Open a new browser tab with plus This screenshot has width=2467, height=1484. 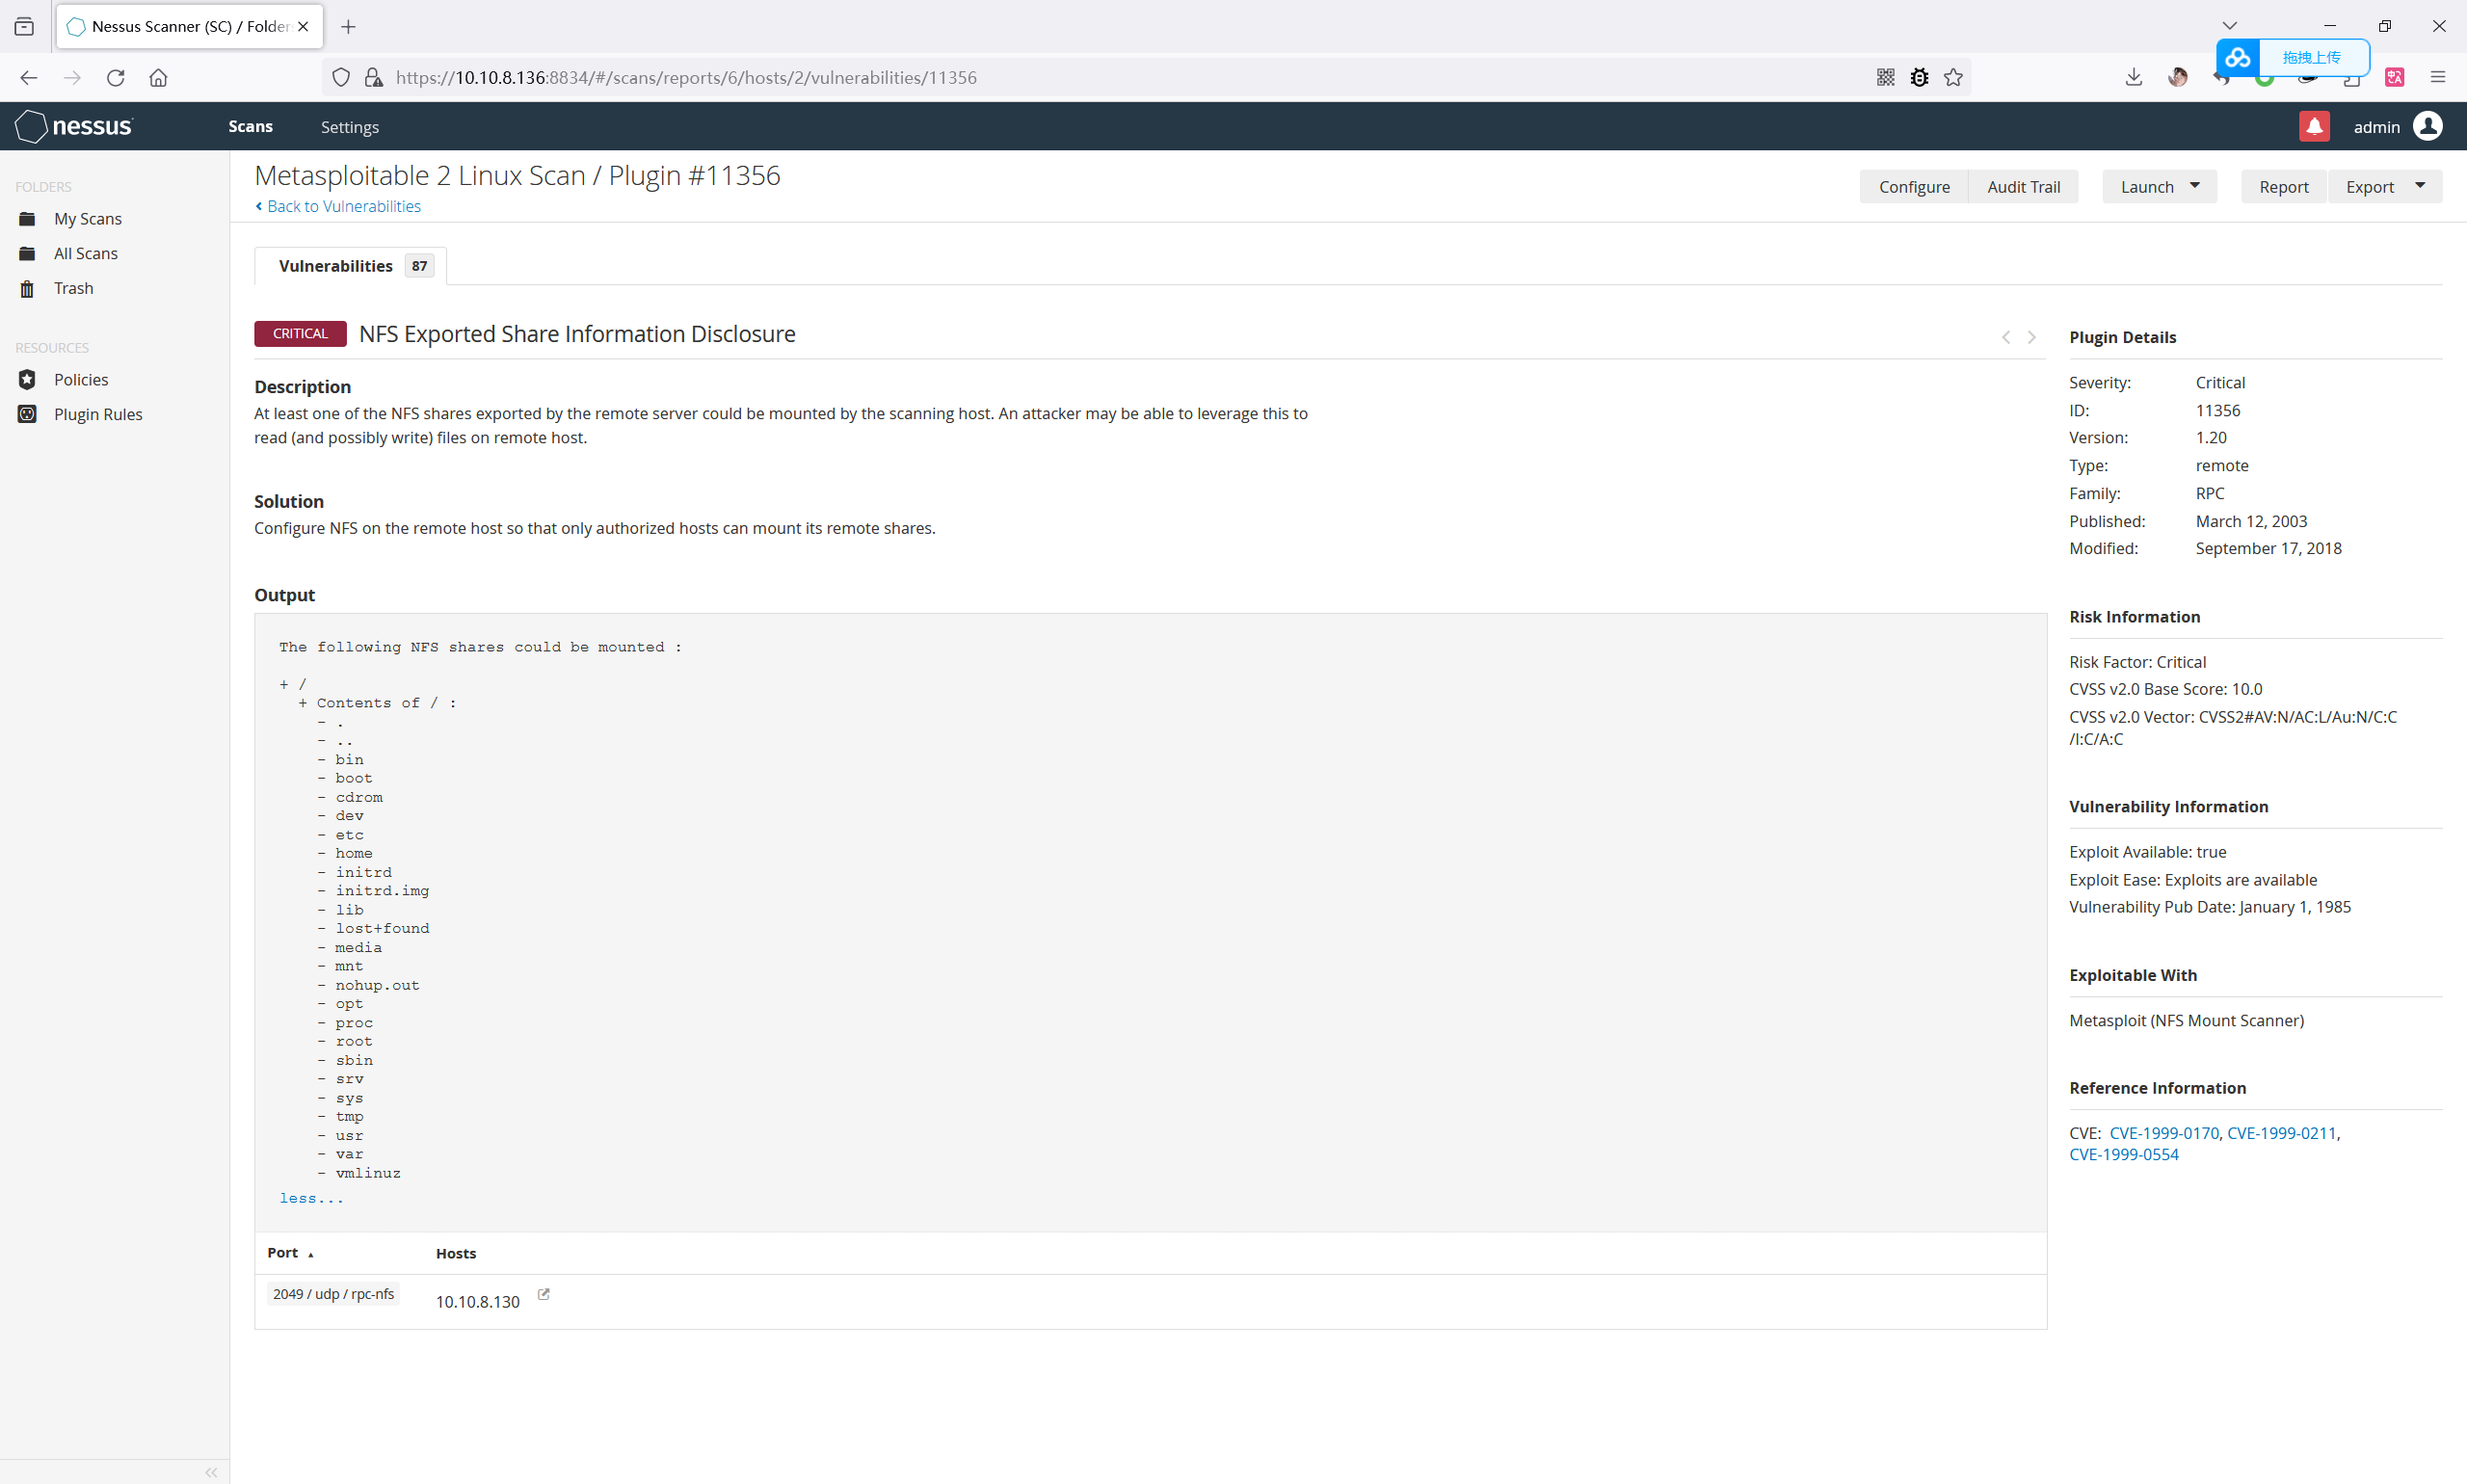point(348,27)
